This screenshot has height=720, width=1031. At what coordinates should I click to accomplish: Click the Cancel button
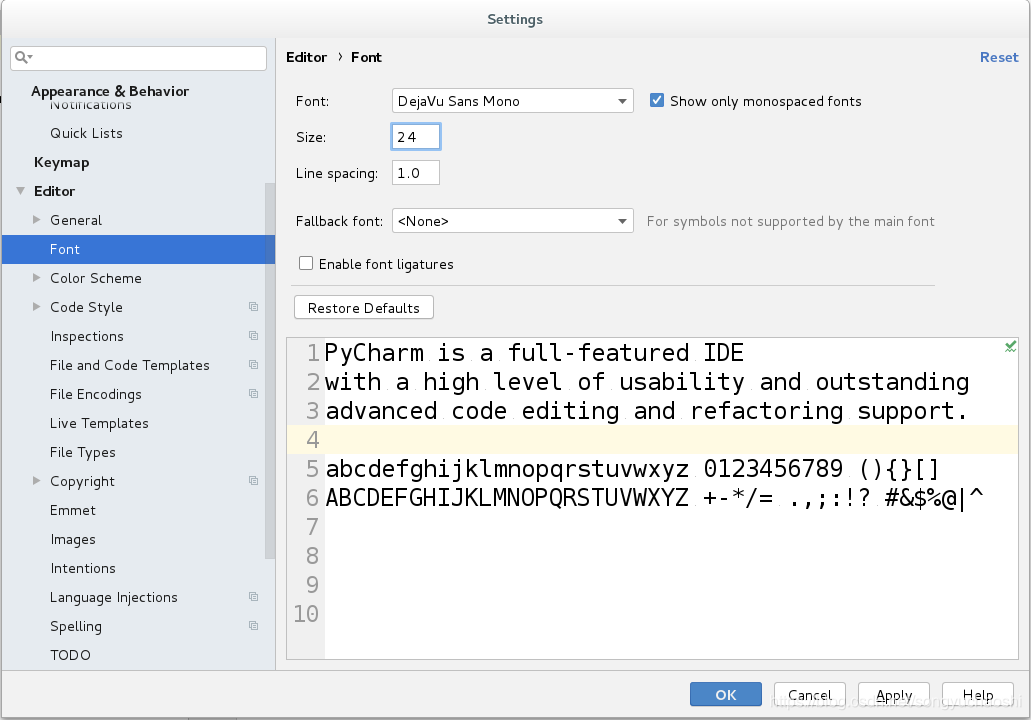(810, 694)
